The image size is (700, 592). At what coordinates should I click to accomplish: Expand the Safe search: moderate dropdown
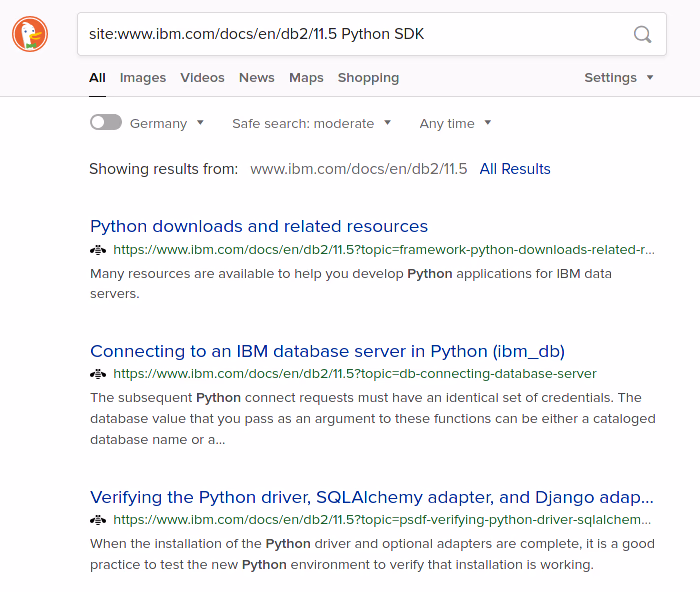(x=312, y=124)
